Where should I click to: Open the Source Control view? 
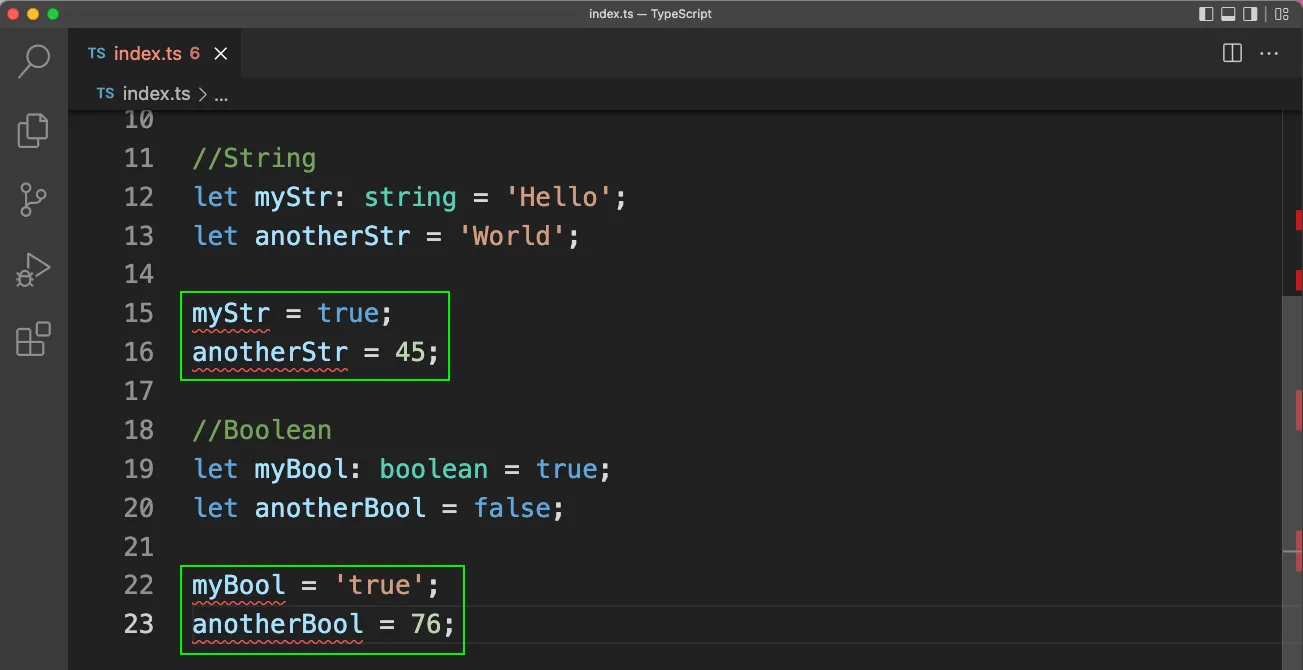coord(34,200)
